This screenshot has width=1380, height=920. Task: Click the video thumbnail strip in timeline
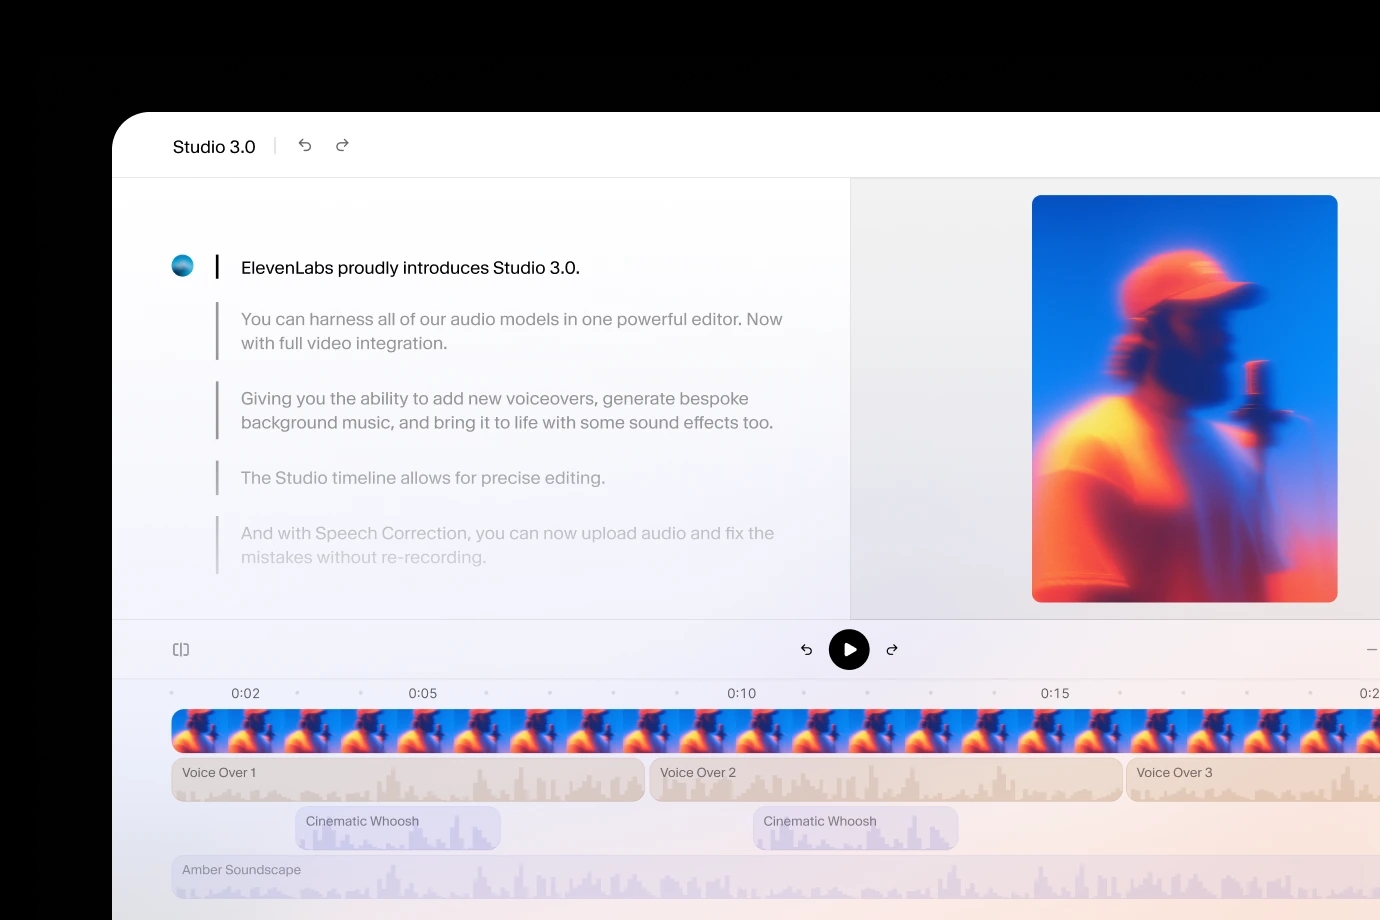click(775, 731)
